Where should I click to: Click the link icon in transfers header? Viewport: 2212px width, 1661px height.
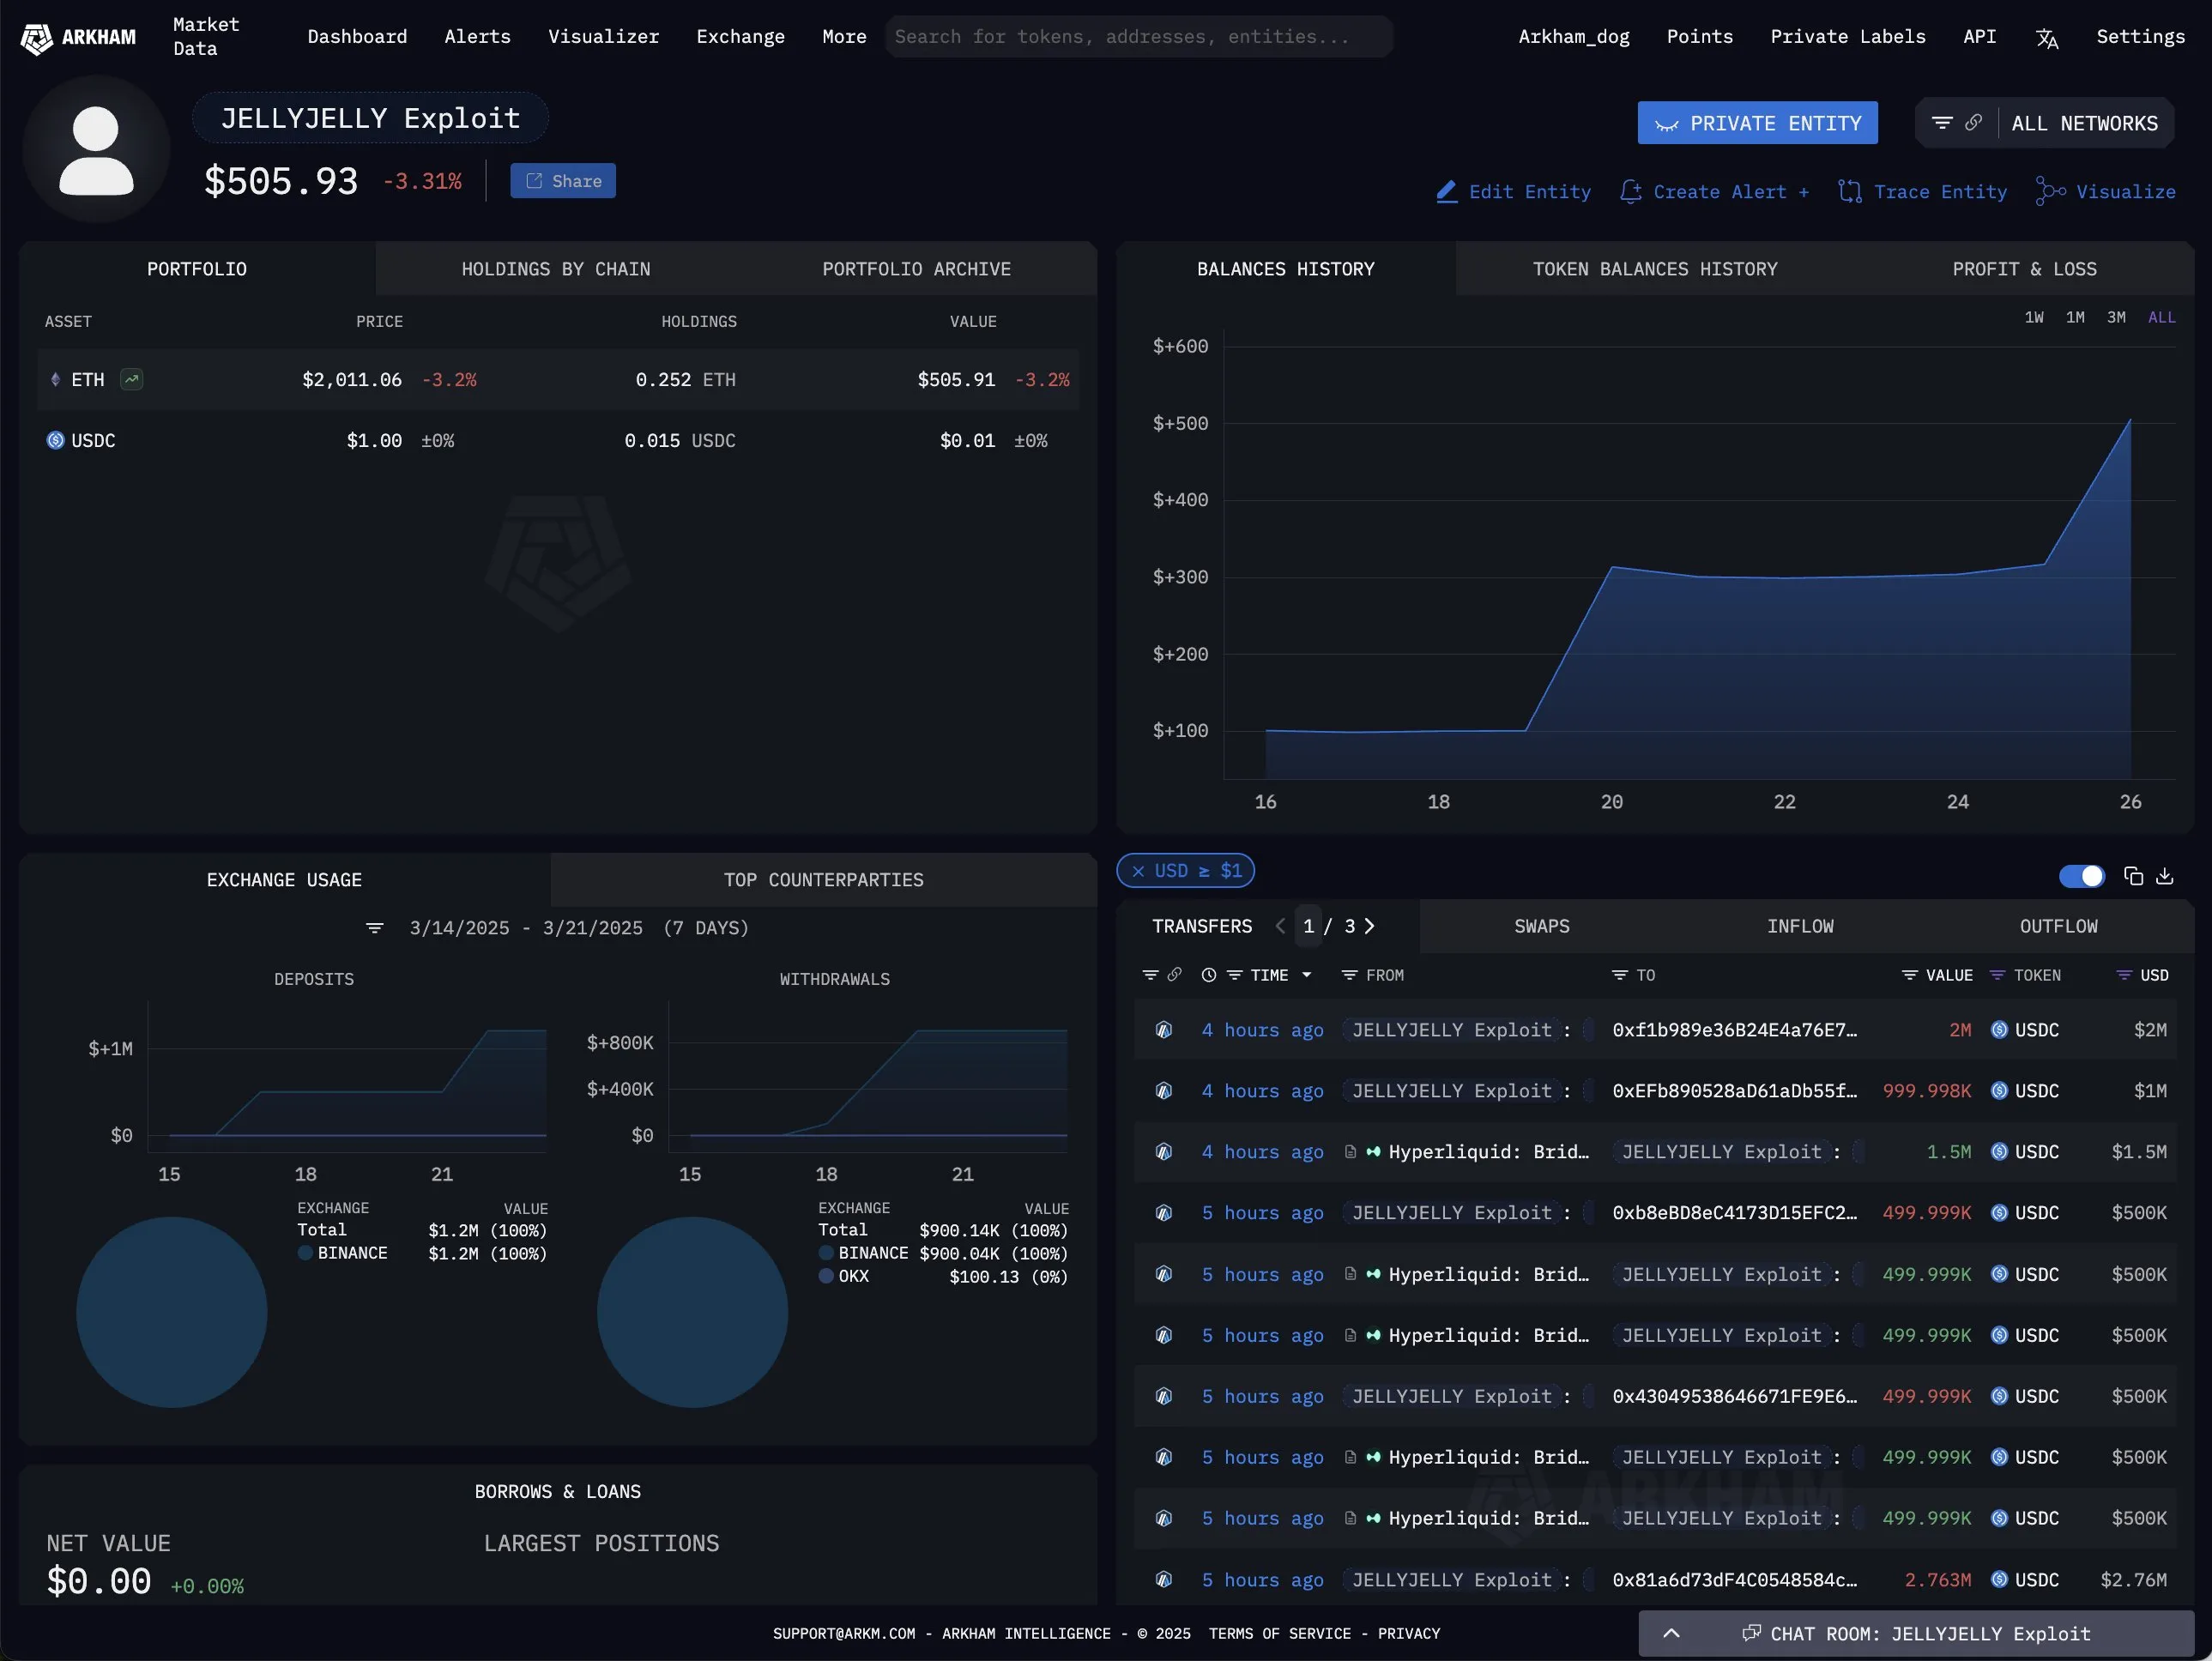tap(1174, 975)
